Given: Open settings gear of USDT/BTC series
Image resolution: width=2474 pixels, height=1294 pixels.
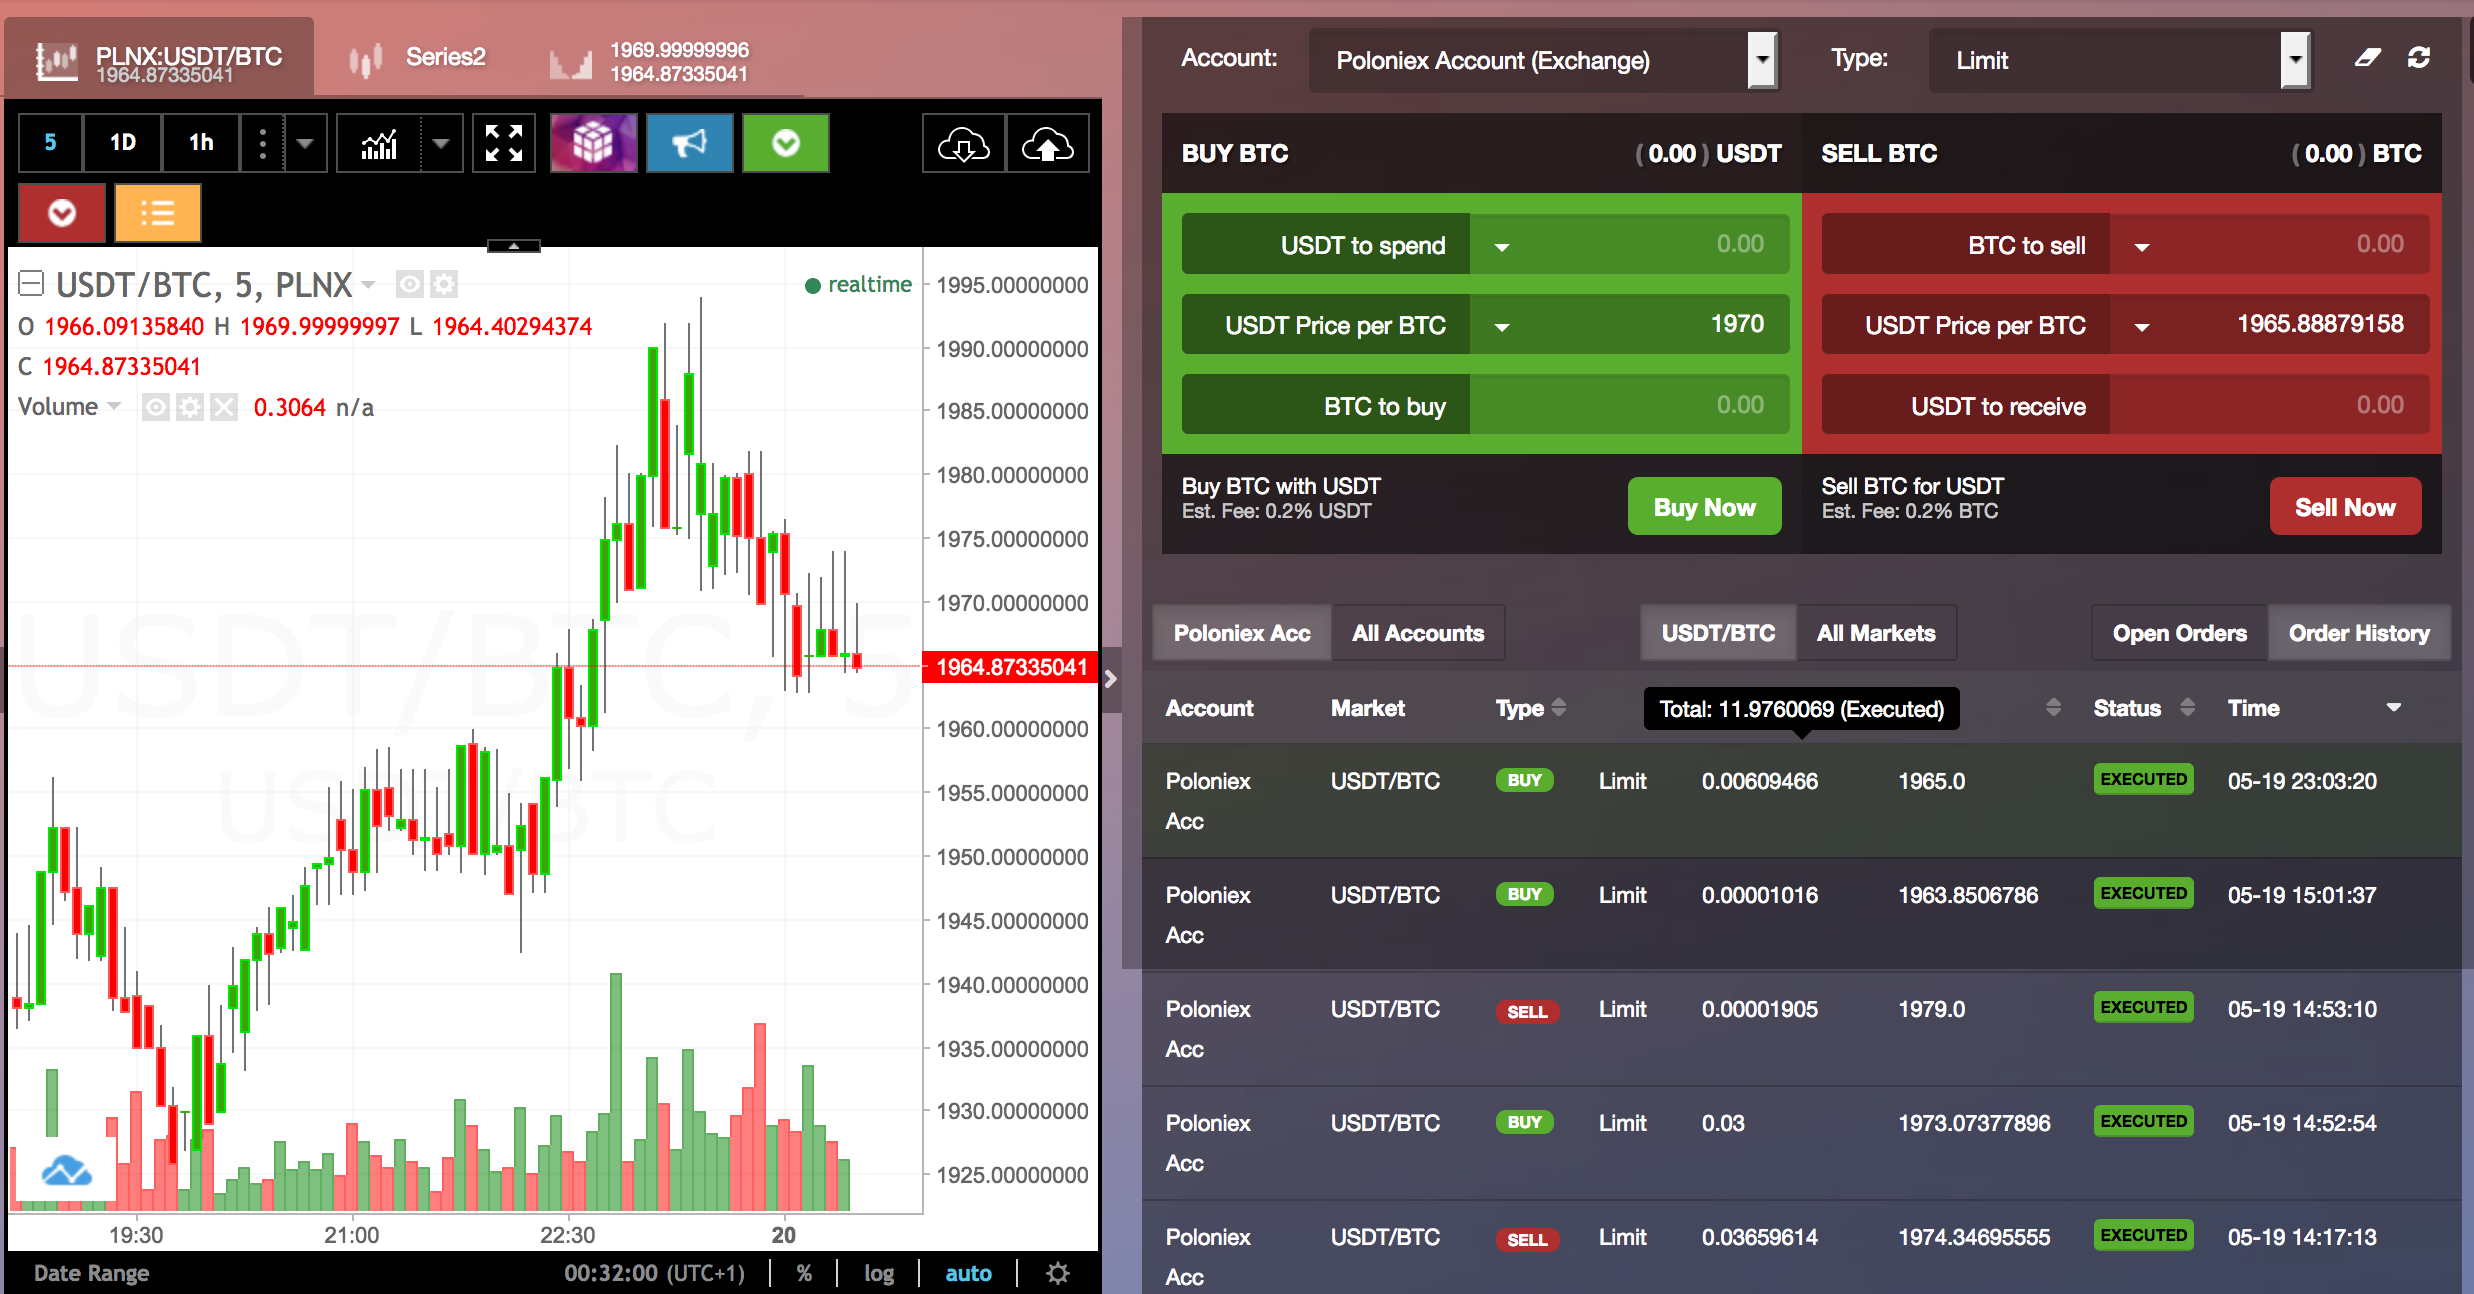Looking at the screenshot, I should coord(444,285).
